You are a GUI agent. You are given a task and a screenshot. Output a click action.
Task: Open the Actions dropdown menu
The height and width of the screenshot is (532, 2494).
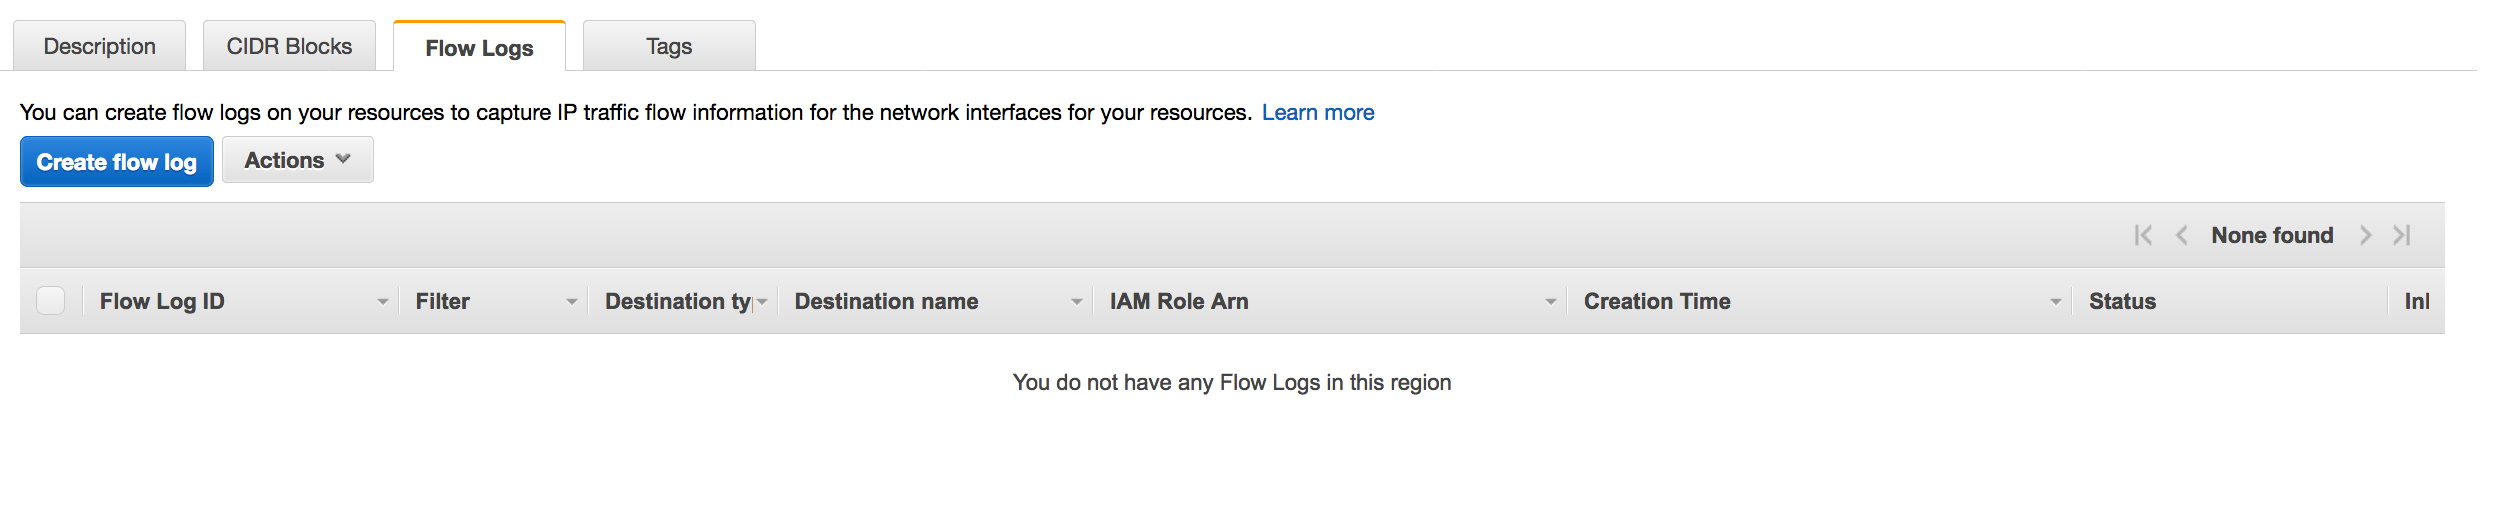298,160
